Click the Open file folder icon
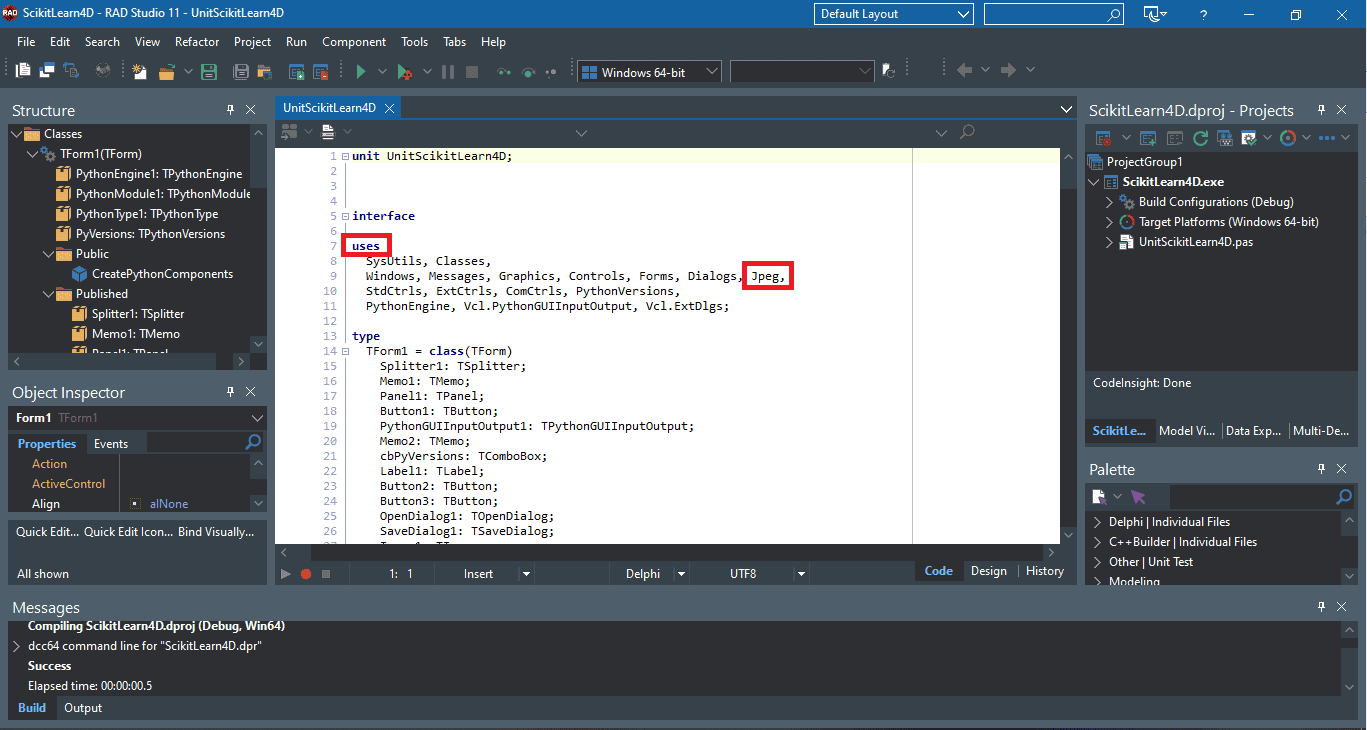This screenshot has width=1367, height=730. click(166, 71)
